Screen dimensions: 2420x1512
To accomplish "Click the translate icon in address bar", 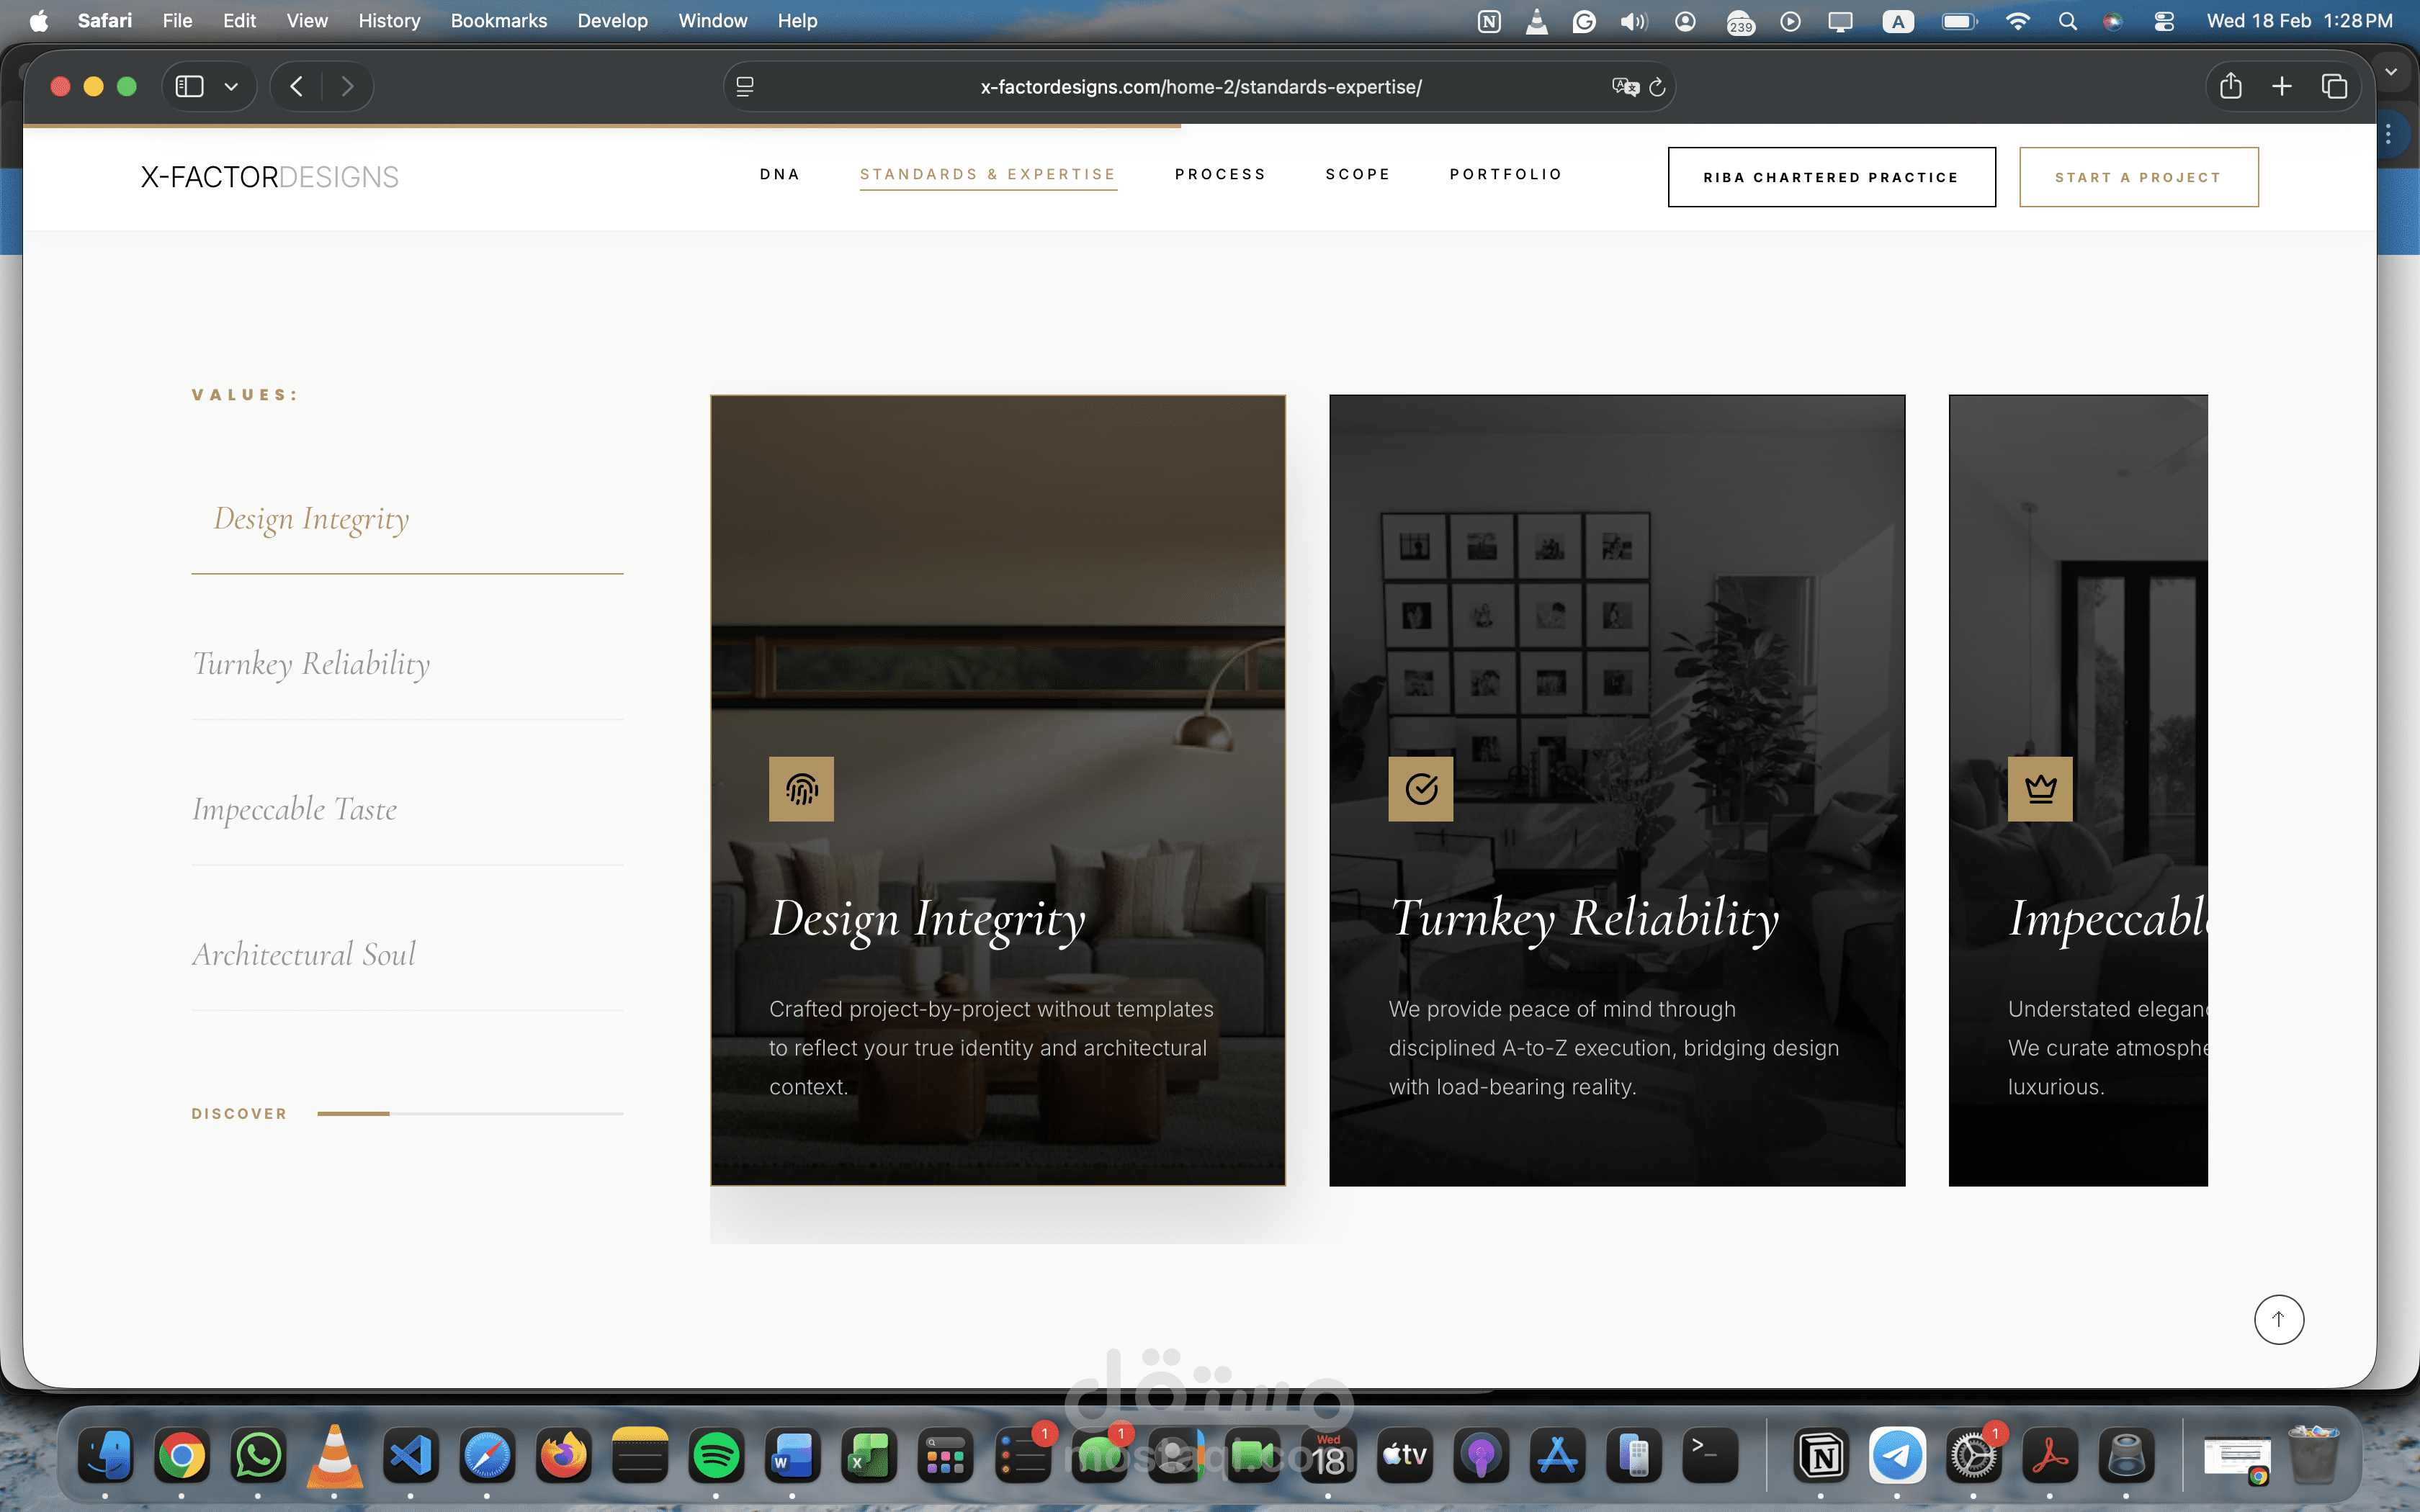I will click(x=1625, y=87).
